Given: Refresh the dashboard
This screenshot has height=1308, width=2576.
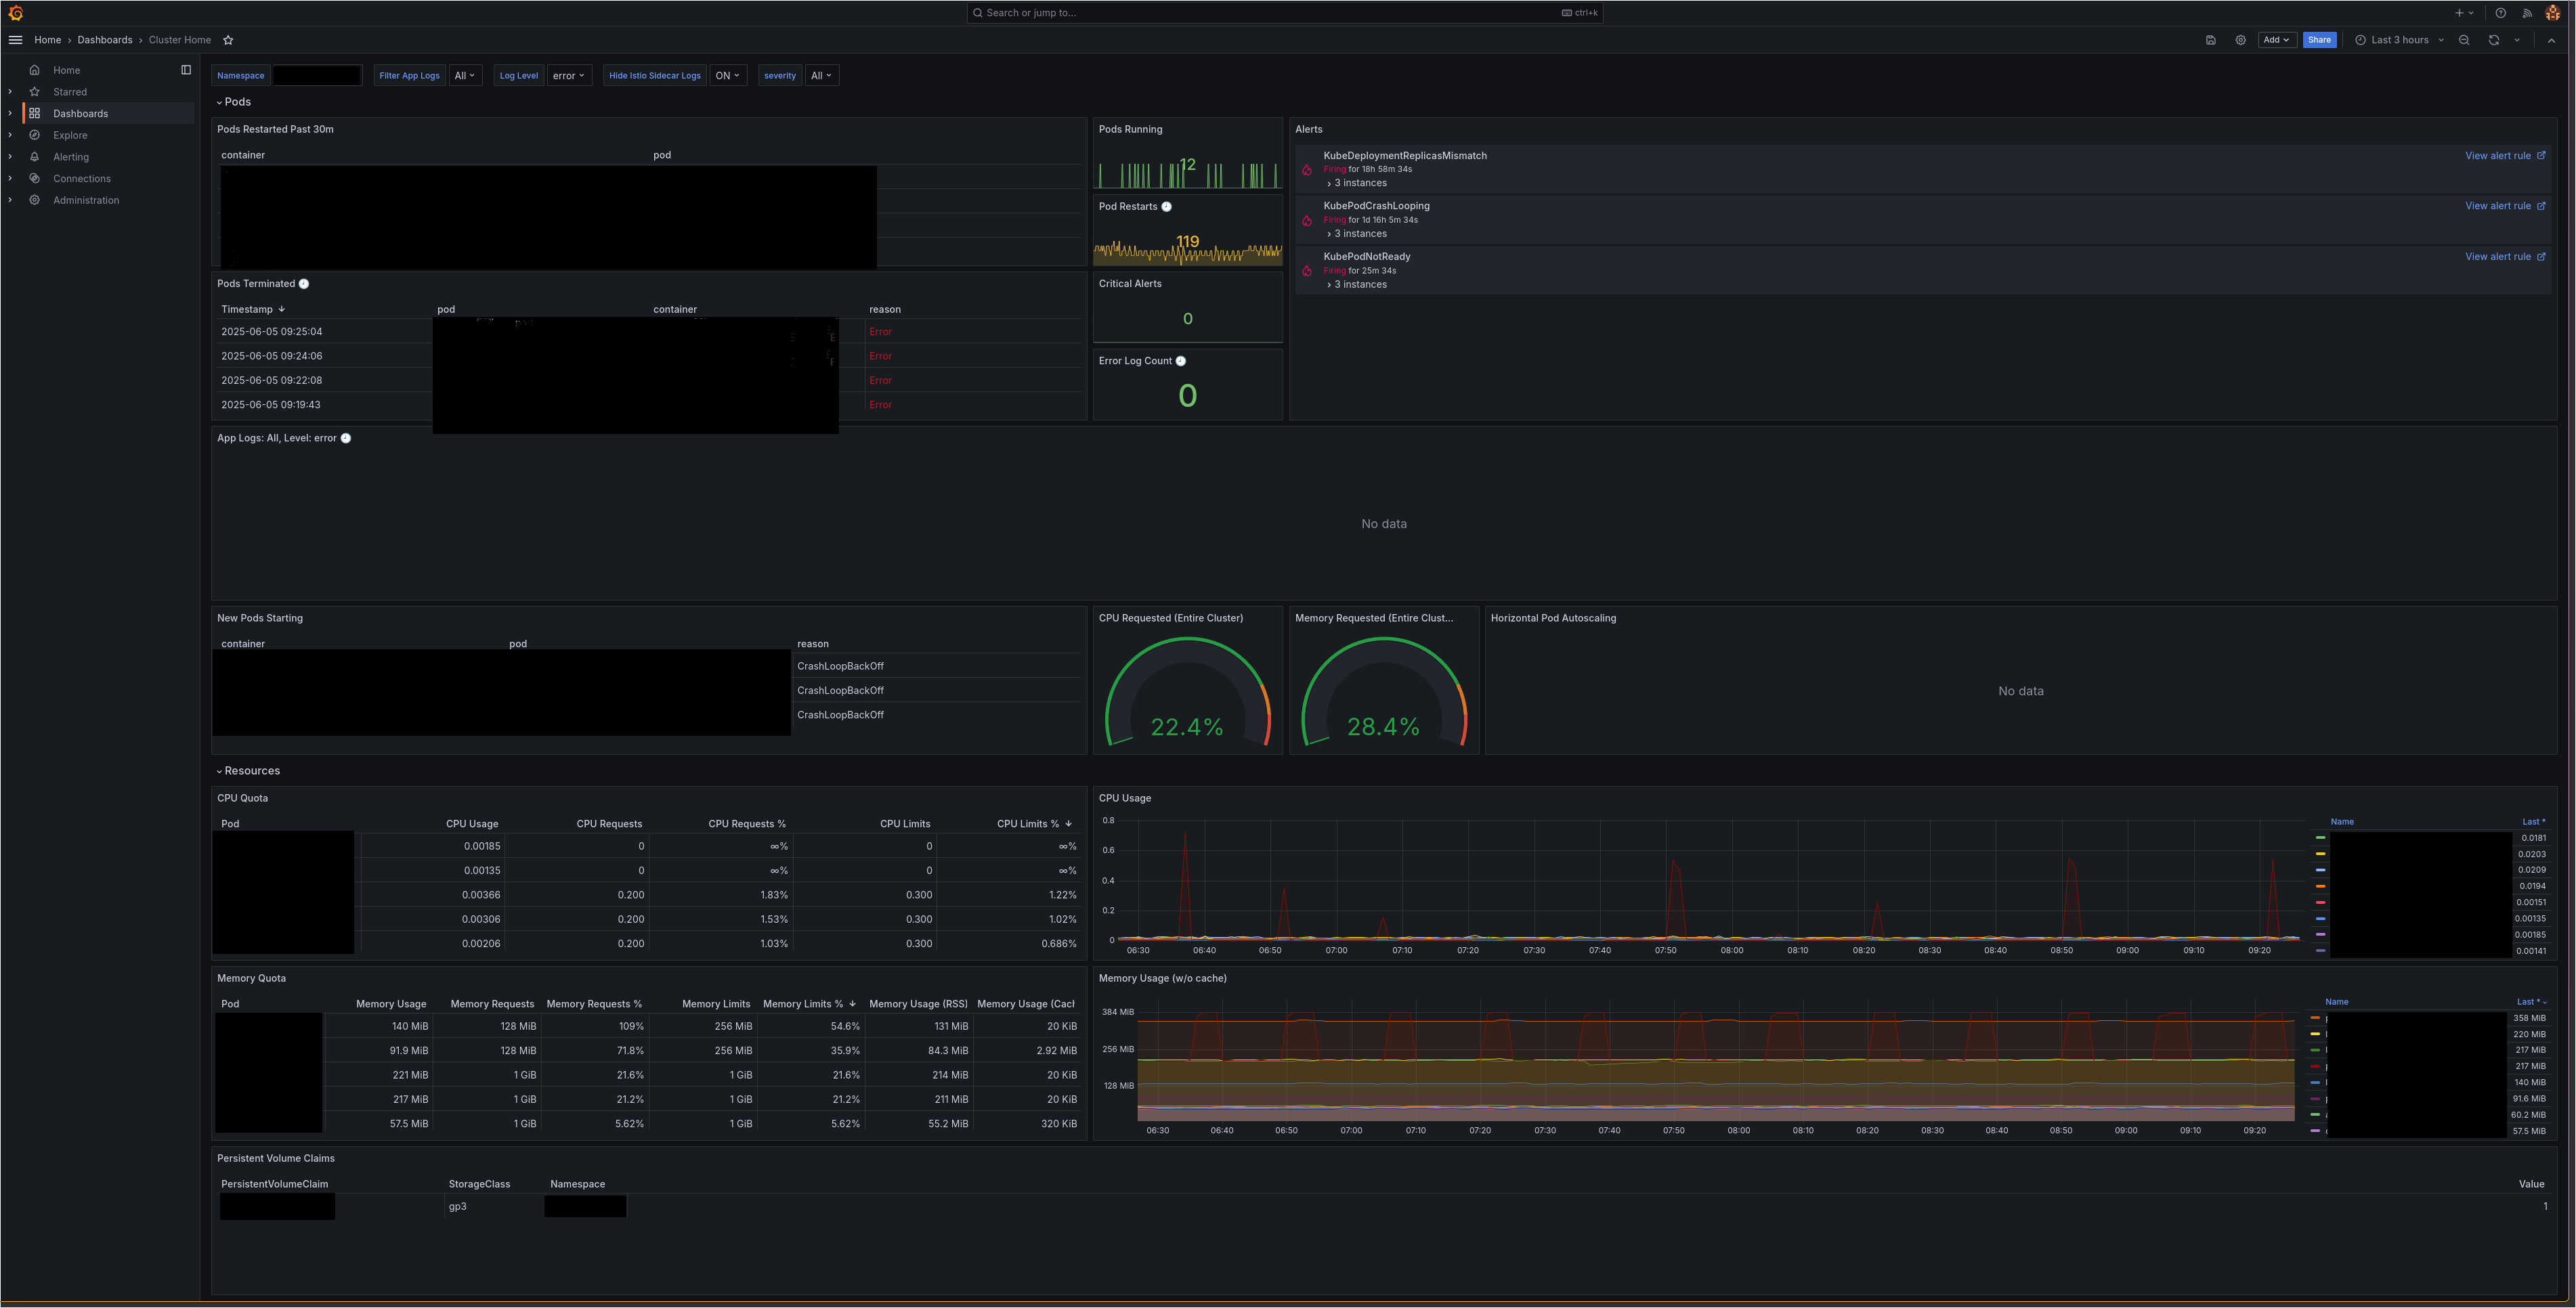Looking at the screenshot, I should (x=2494, y=40).
